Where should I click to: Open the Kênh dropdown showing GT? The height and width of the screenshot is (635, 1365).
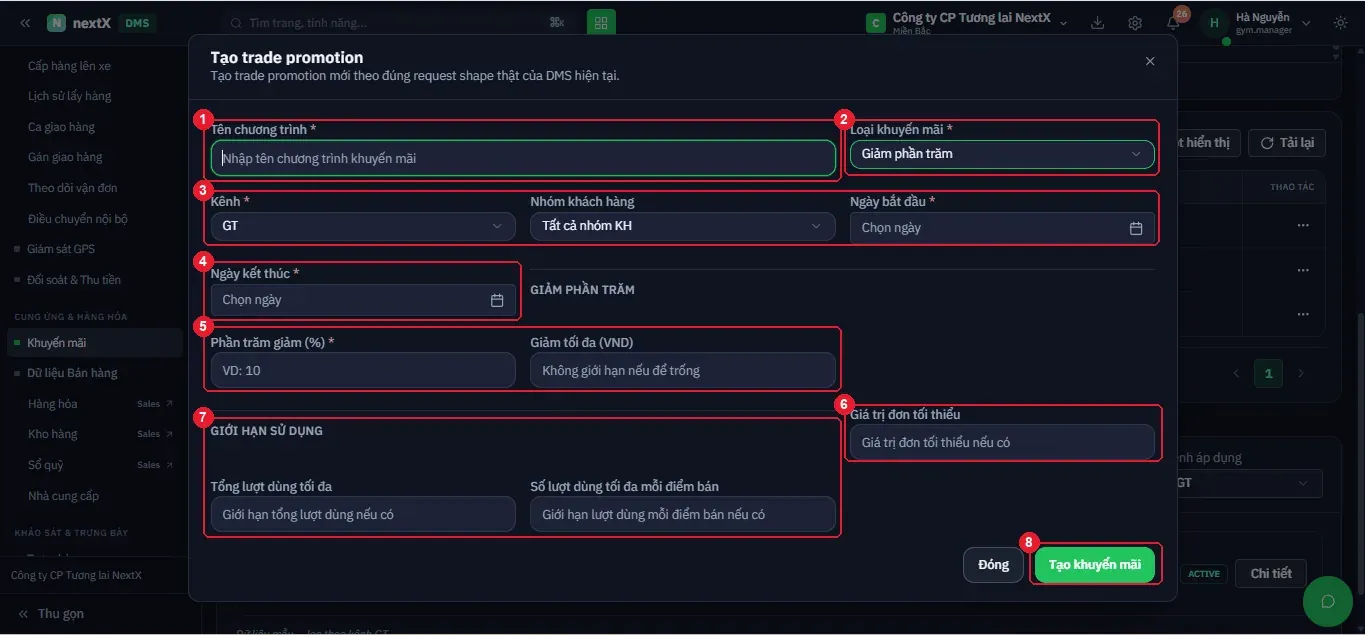pos(363,226)
